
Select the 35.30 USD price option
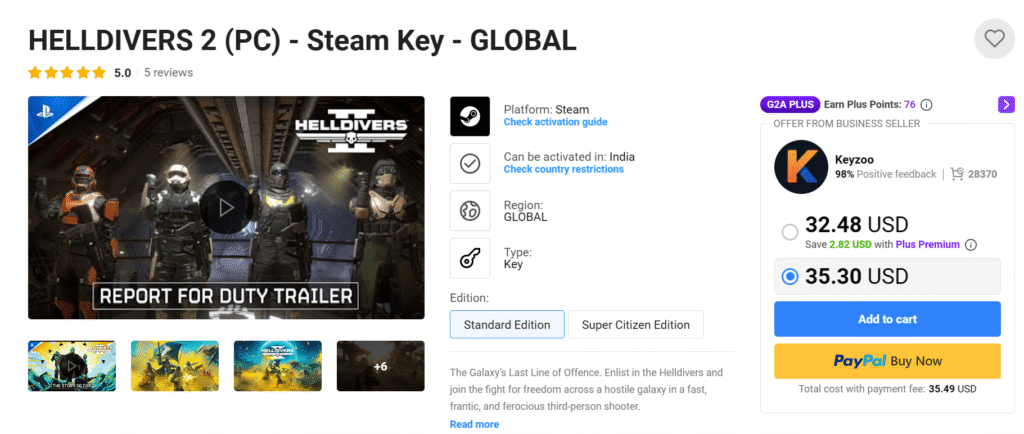790,277
